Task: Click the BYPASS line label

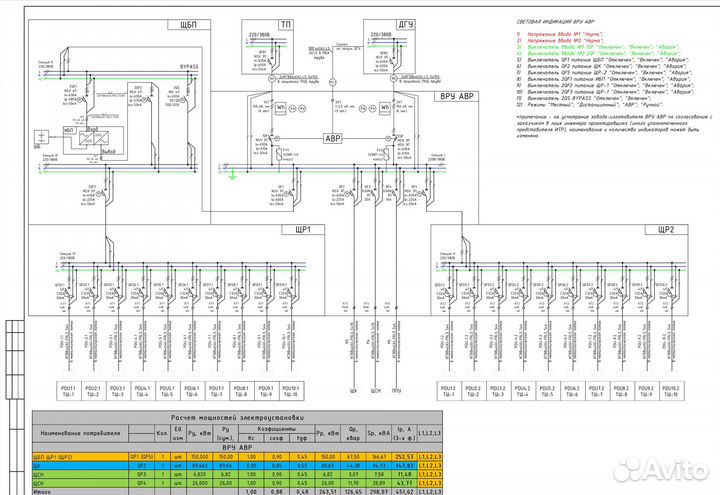Action: 189,65
